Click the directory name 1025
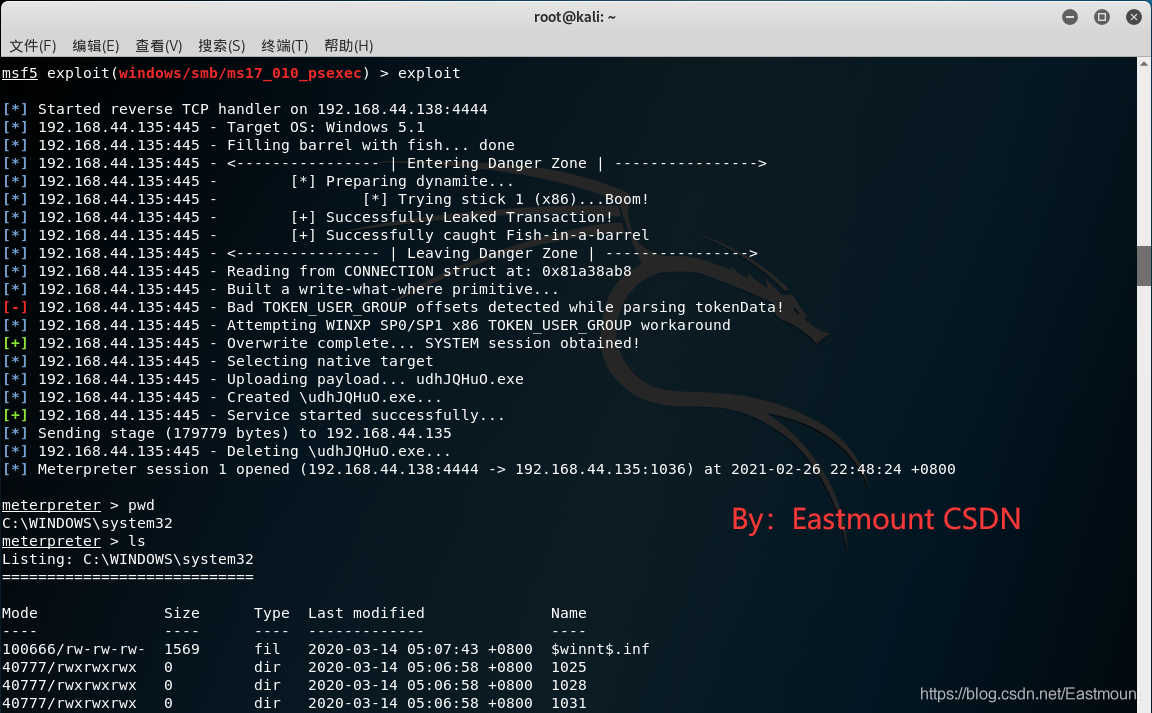 (569, 667)
